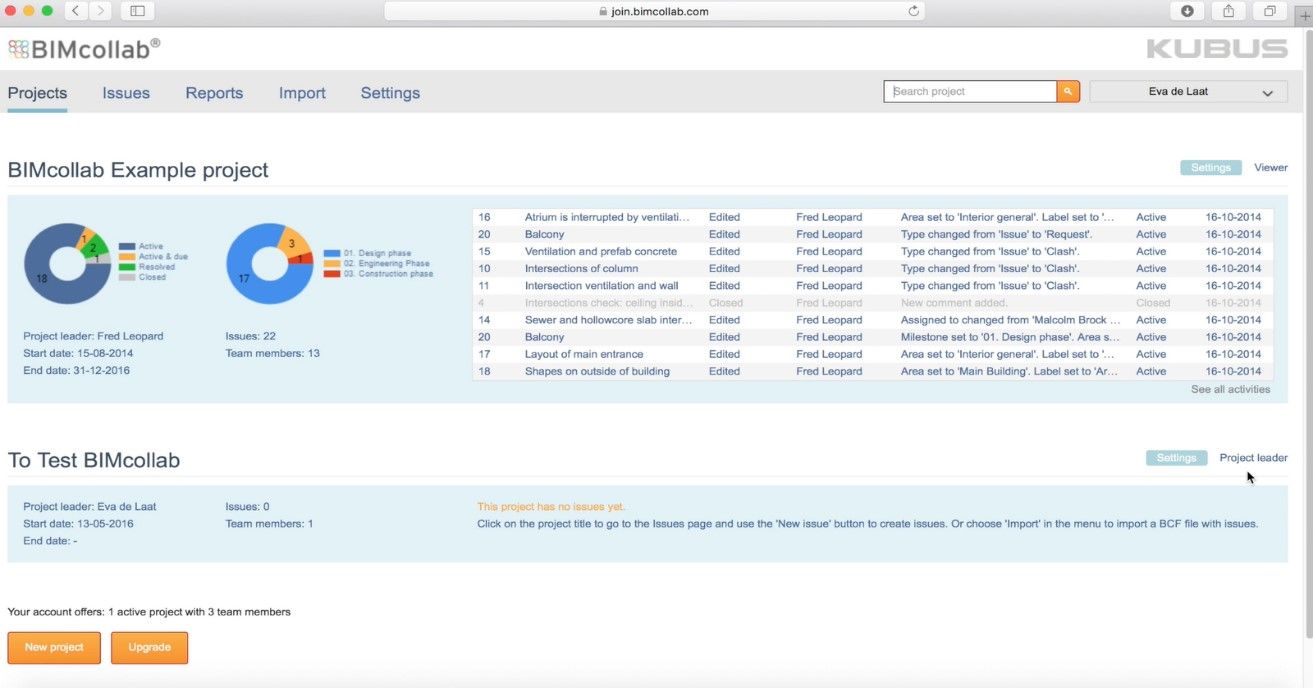Switch to the Issues tab
The image size is (1313, 688).
[126, 93]
